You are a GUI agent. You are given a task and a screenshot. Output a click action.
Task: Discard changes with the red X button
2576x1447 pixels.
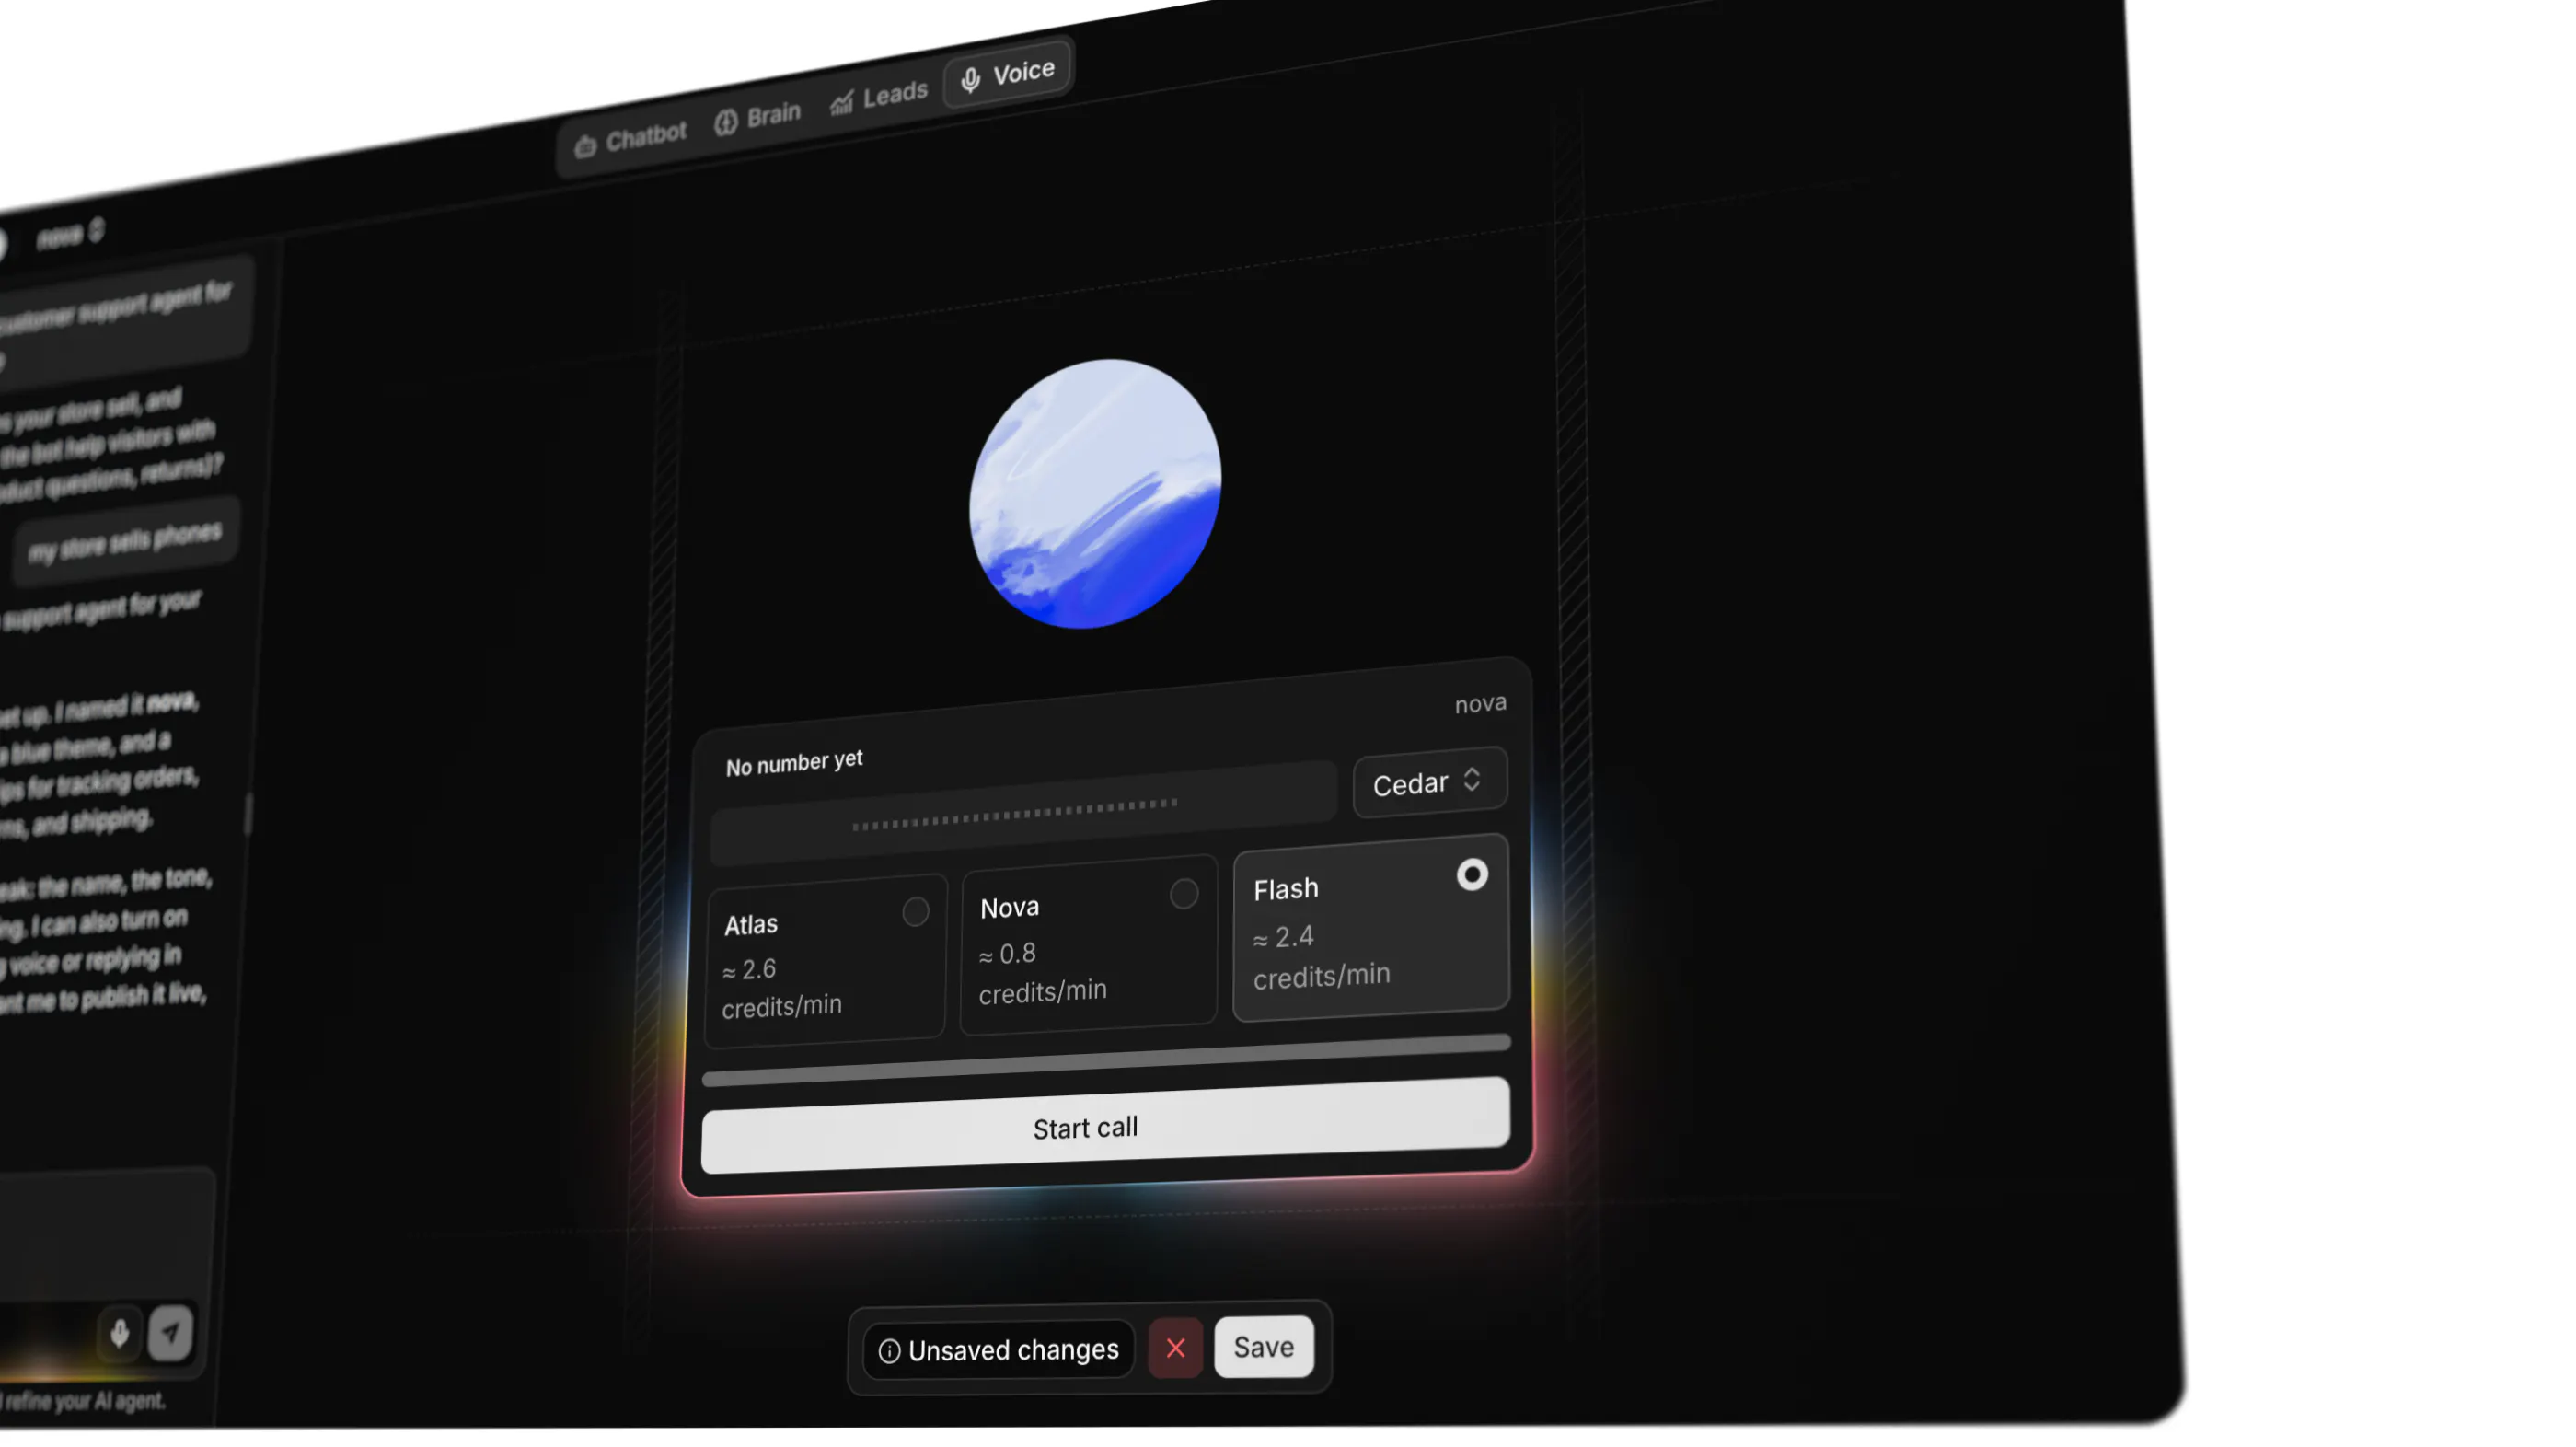1176,1349
